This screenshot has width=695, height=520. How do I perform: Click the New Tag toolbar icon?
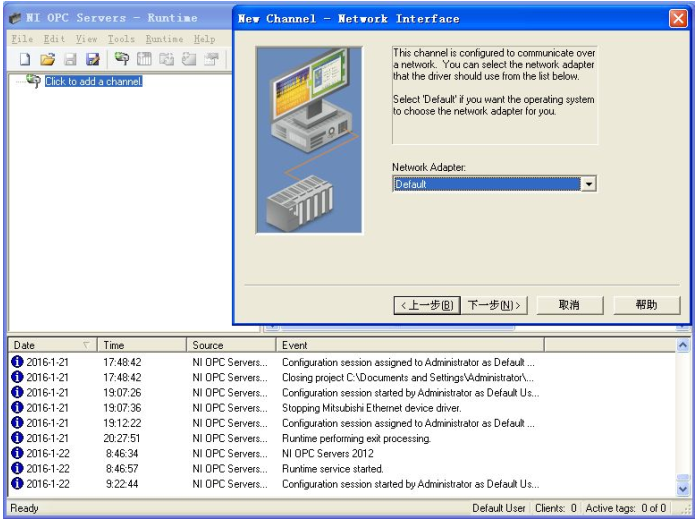189,59
